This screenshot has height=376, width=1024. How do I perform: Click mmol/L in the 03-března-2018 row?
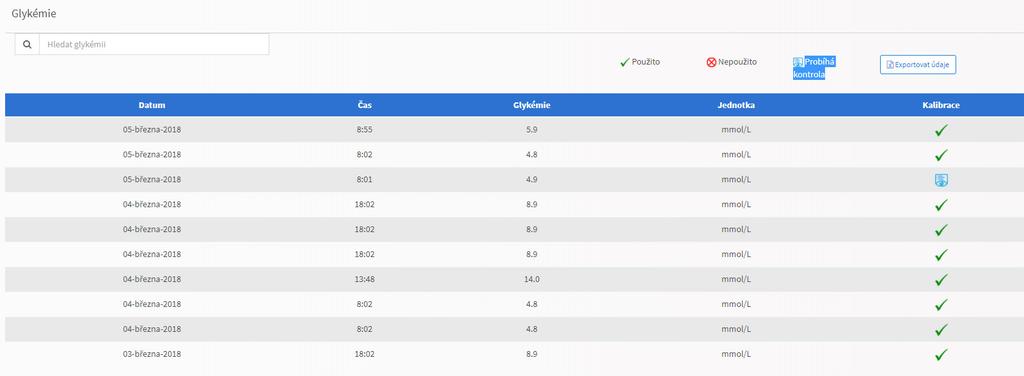click(x=736, y=354)
